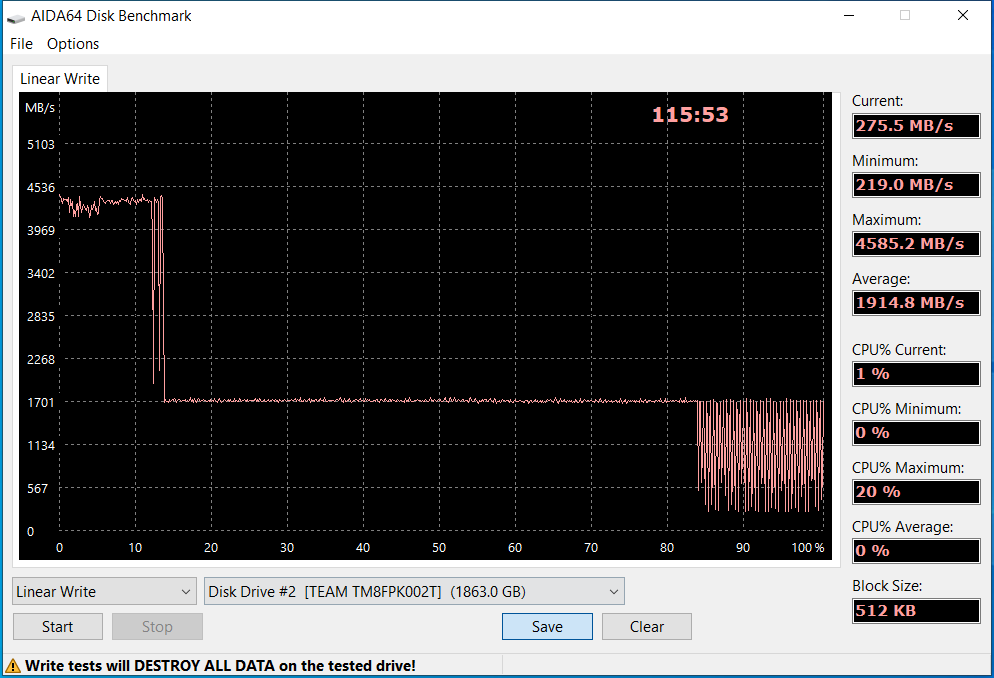Click the 100 % label on graph x-axis

[x=808, y=547]
